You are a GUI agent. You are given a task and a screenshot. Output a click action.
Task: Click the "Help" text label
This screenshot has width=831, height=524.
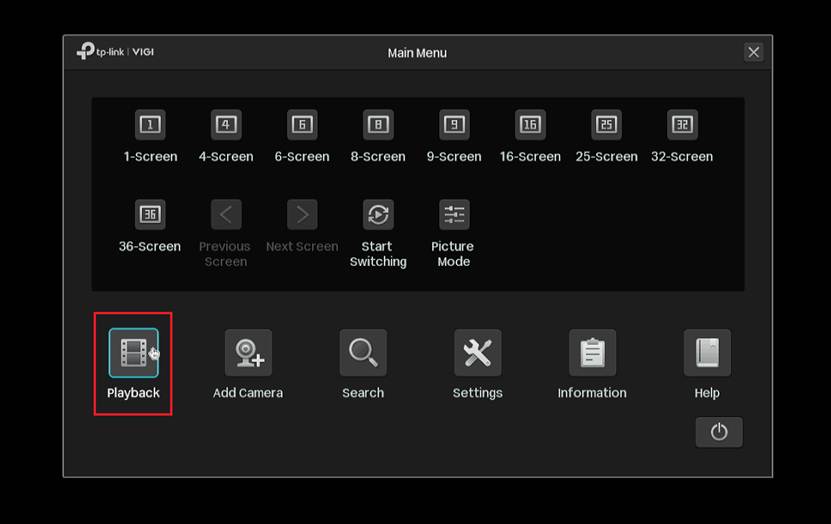(707, 393)
